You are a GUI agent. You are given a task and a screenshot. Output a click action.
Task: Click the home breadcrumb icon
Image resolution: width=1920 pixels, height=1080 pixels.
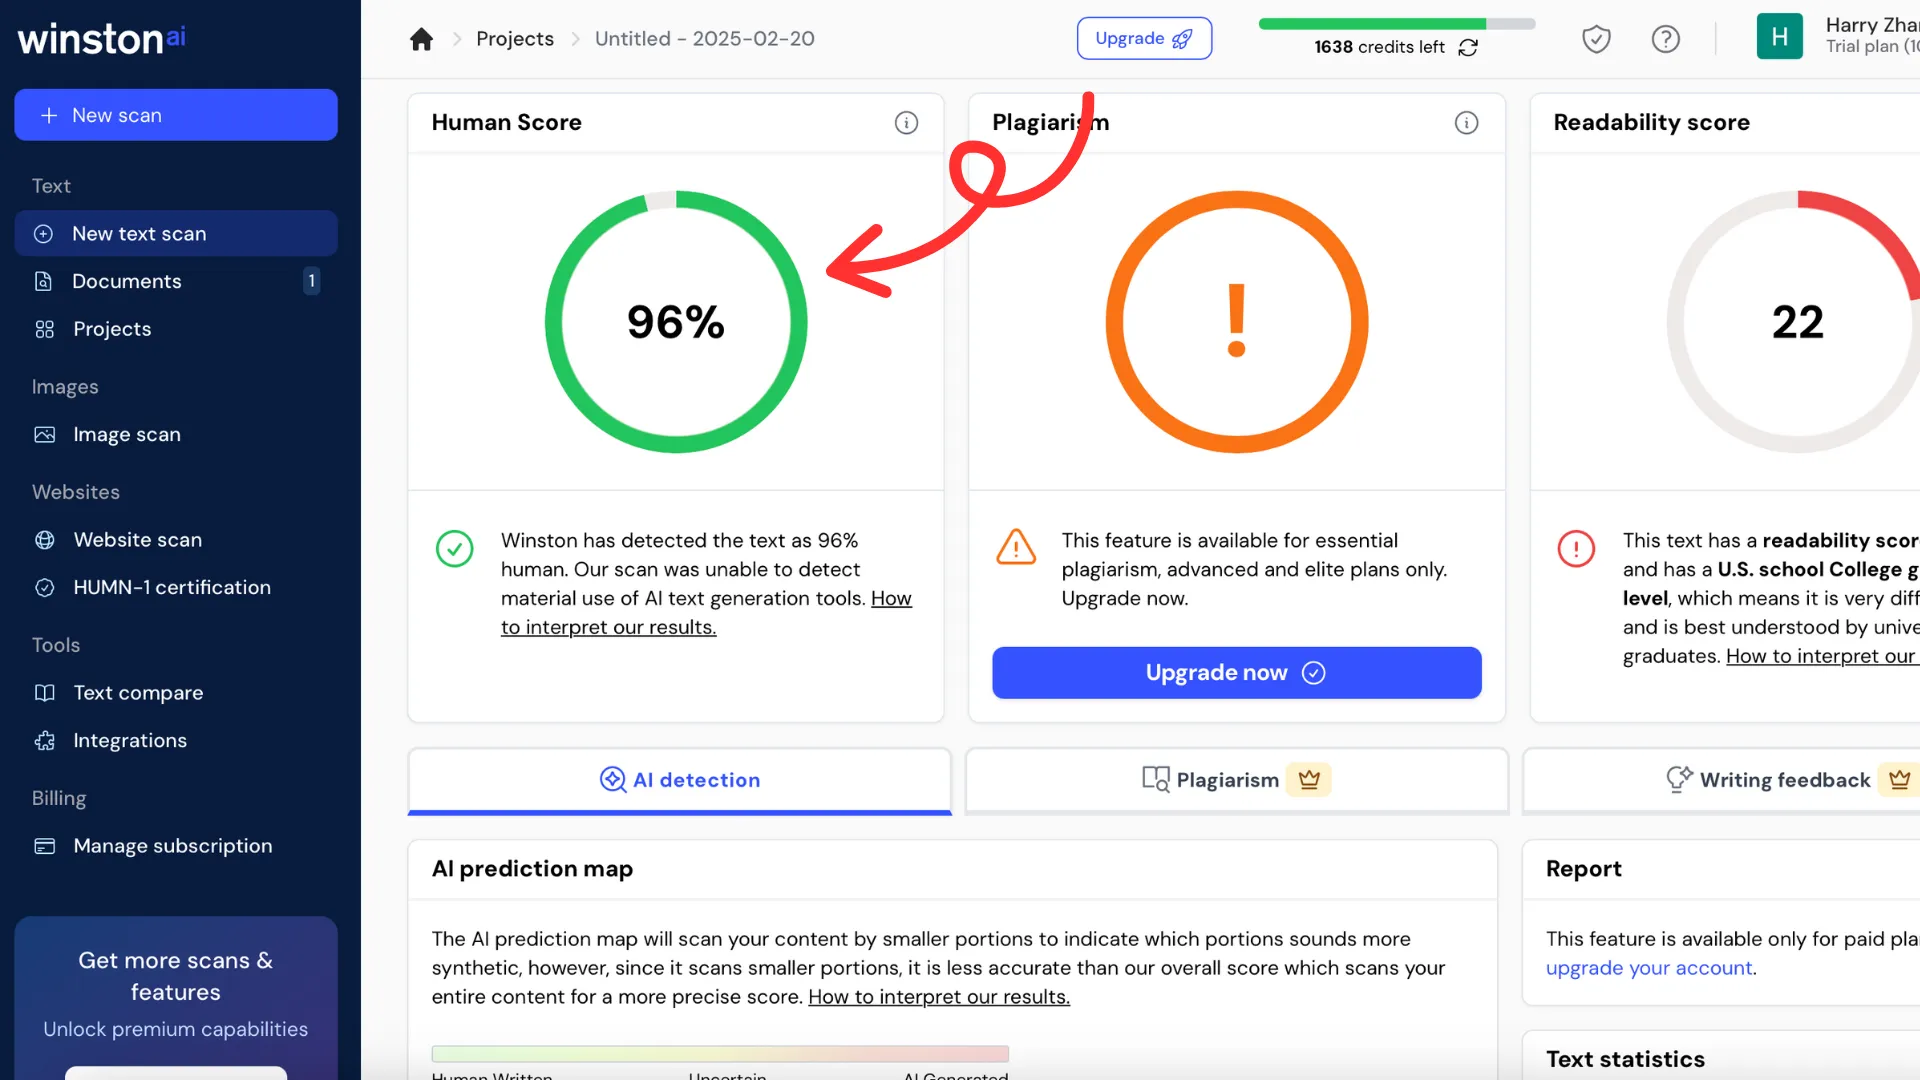(x=421, y=39)
